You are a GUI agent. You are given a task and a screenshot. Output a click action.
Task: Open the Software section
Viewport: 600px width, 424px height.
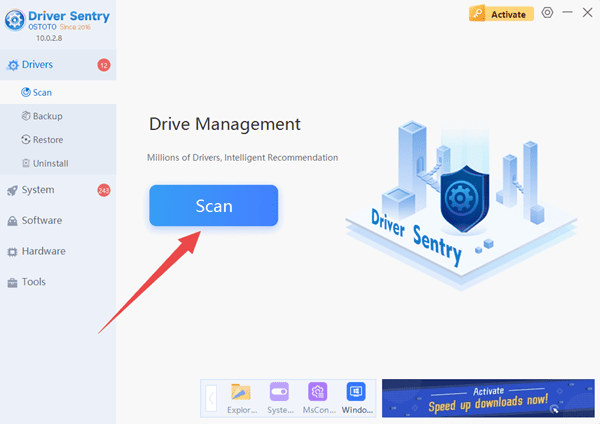(x=41, y=221)
